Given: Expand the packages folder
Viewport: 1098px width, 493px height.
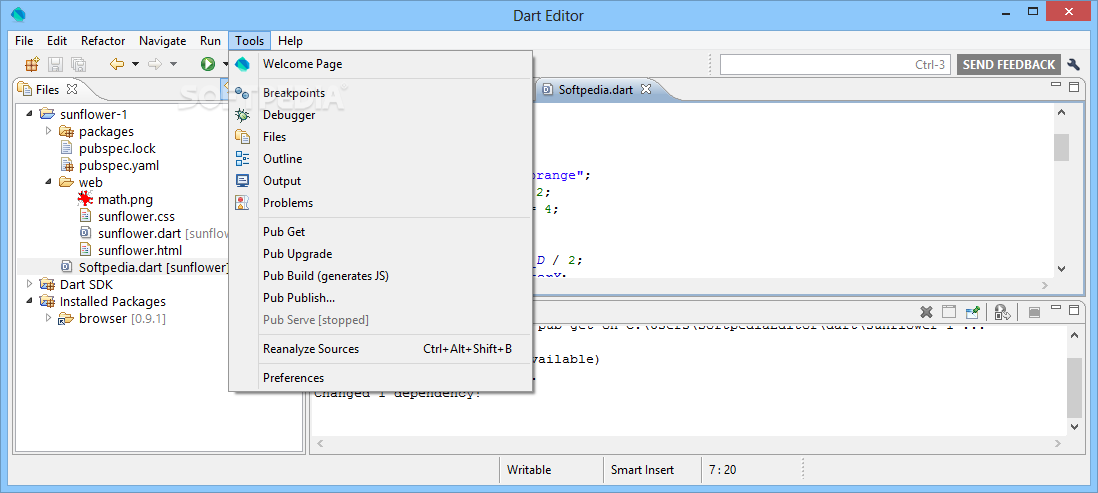Looking at the screenshot, I should pyautogui.click(x=48, y=131).
